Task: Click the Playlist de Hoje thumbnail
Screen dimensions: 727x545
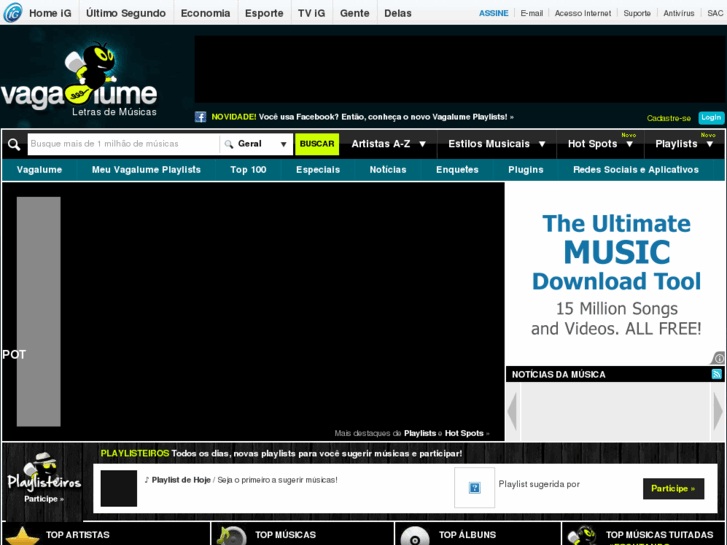Action: click(119, 488)
